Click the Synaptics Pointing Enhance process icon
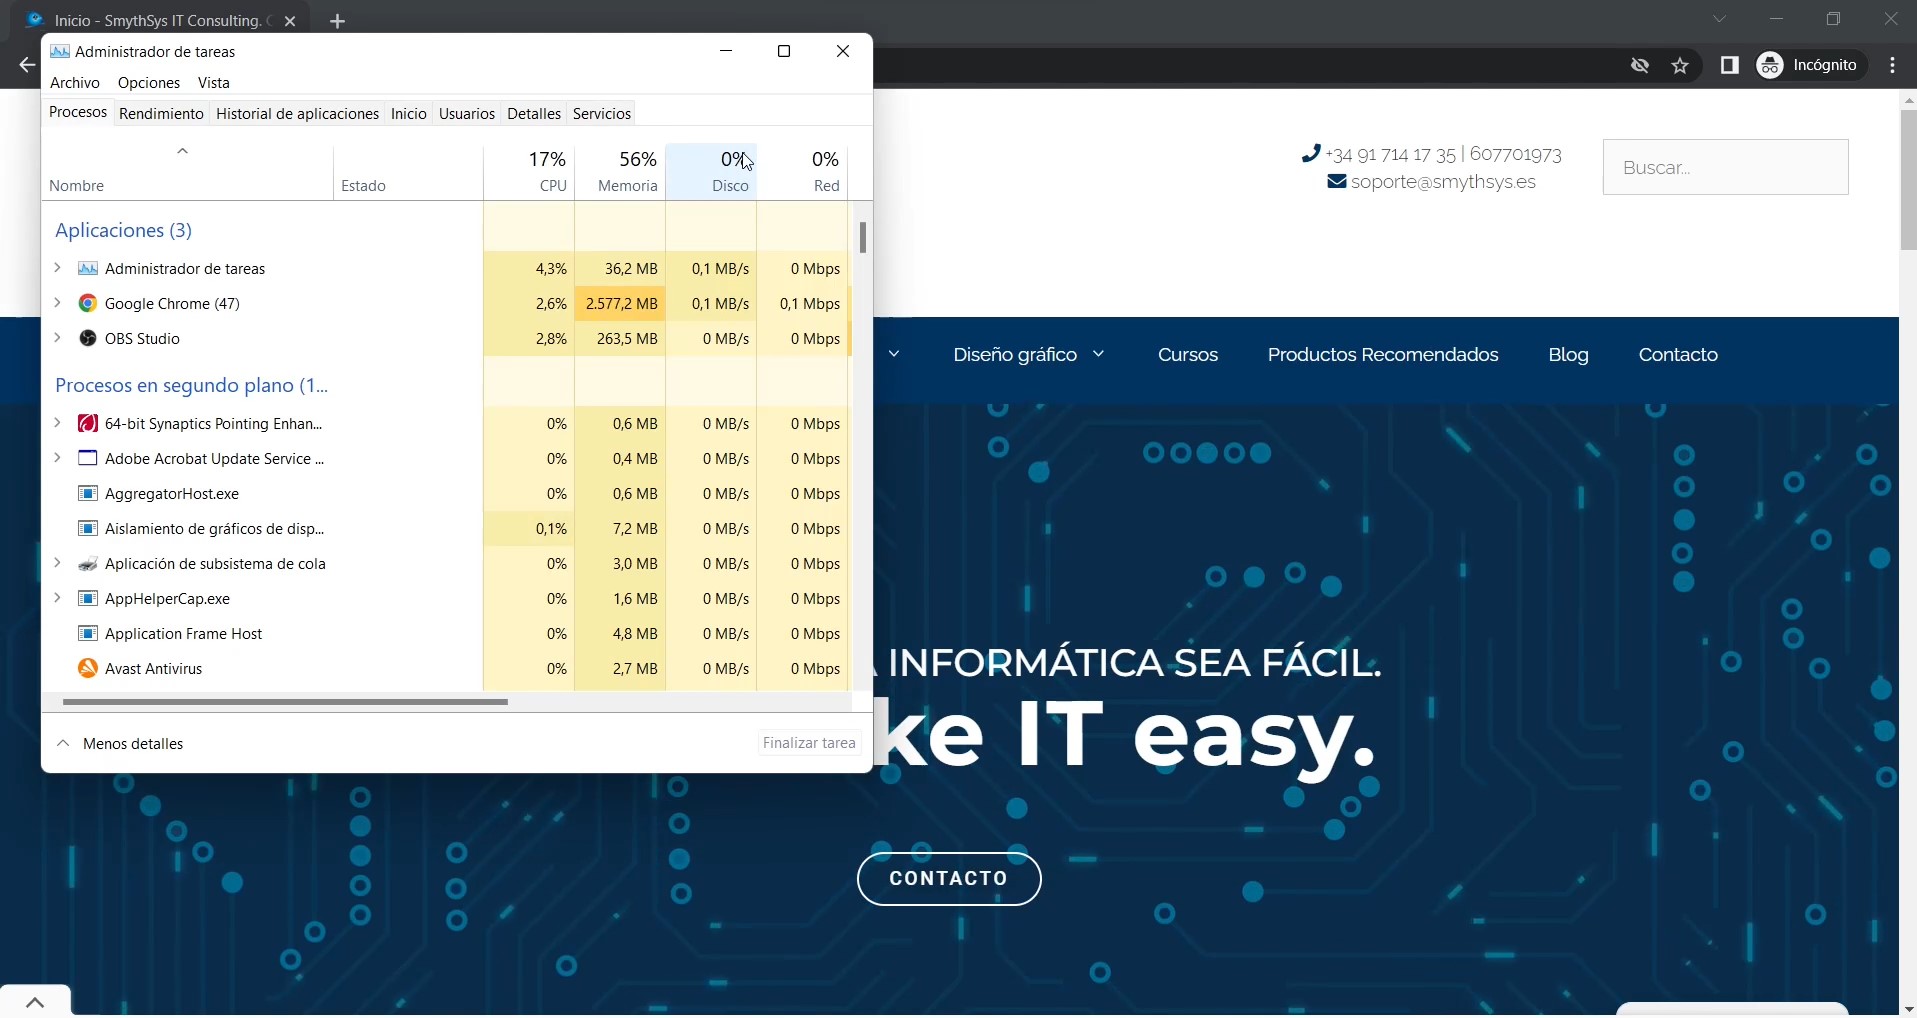 pos(88,424)
